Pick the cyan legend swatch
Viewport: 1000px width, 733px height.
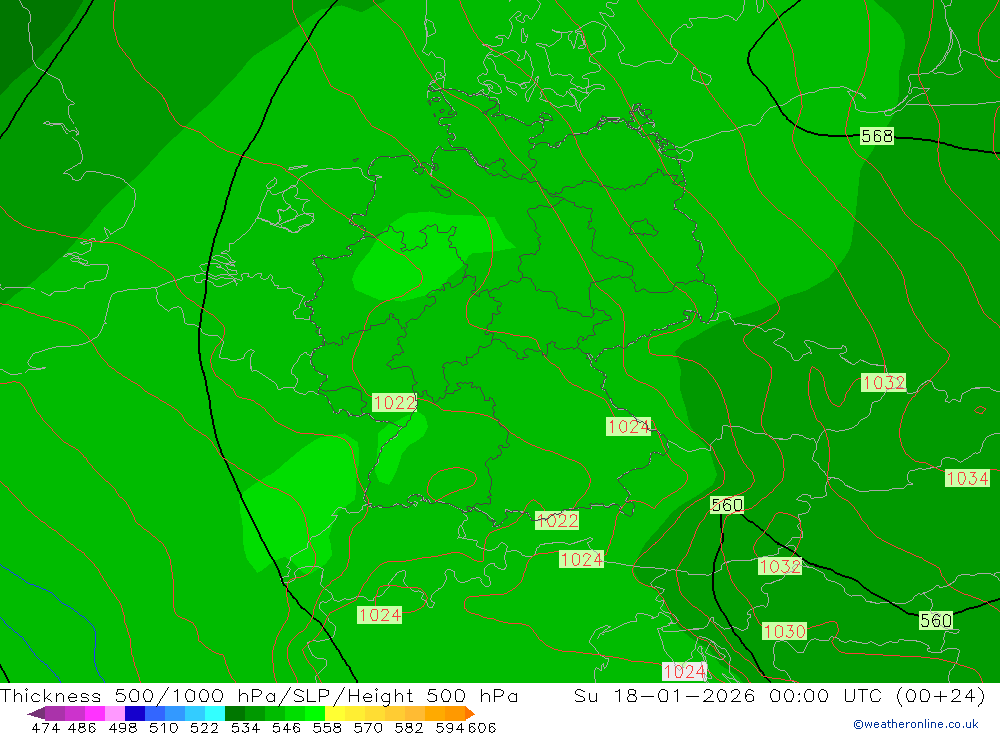point(215,713)
